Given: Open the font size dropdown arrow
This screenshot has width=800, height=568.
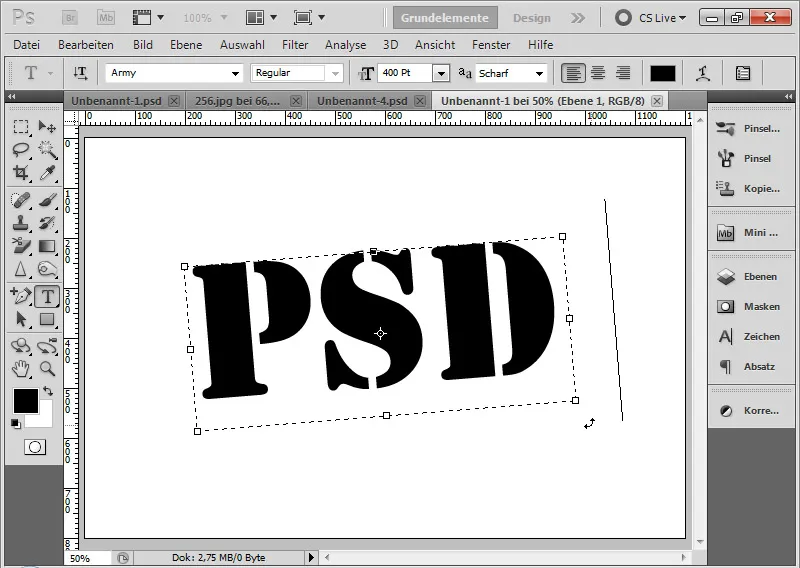Looking at the screenshot, I should click(441, 73).
